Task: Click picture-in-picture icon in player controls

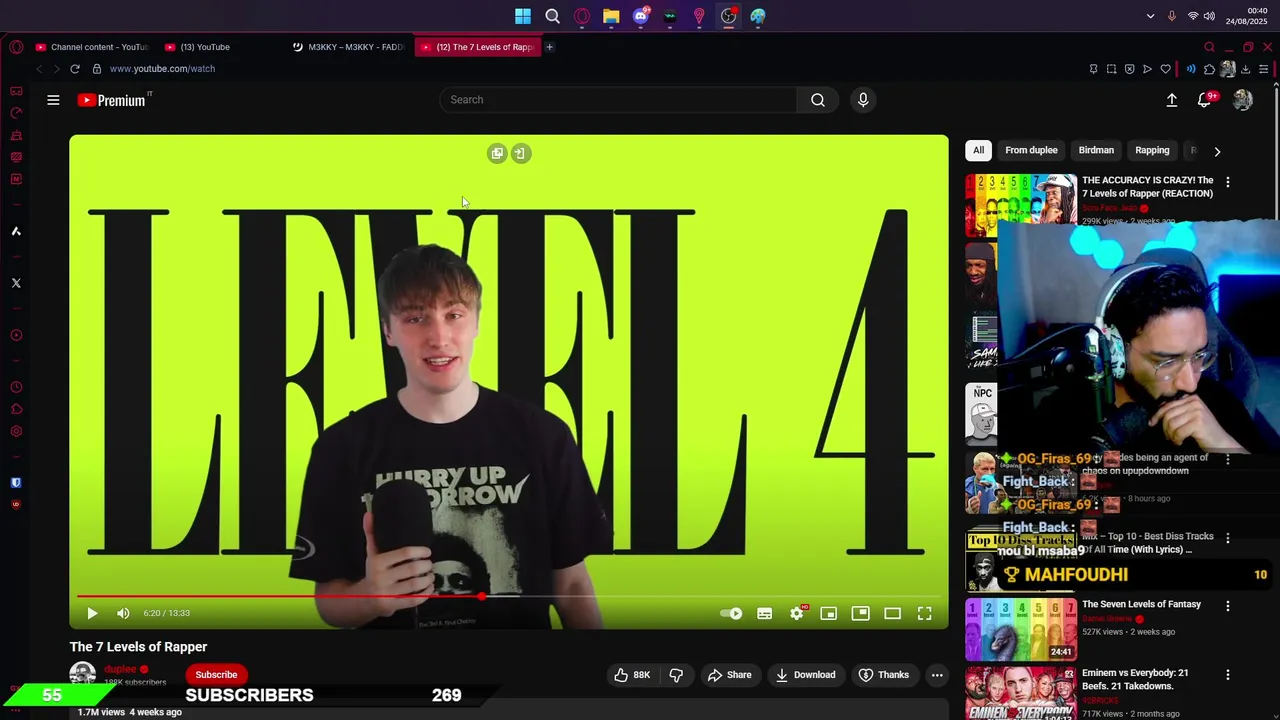Action: [861, 613]
